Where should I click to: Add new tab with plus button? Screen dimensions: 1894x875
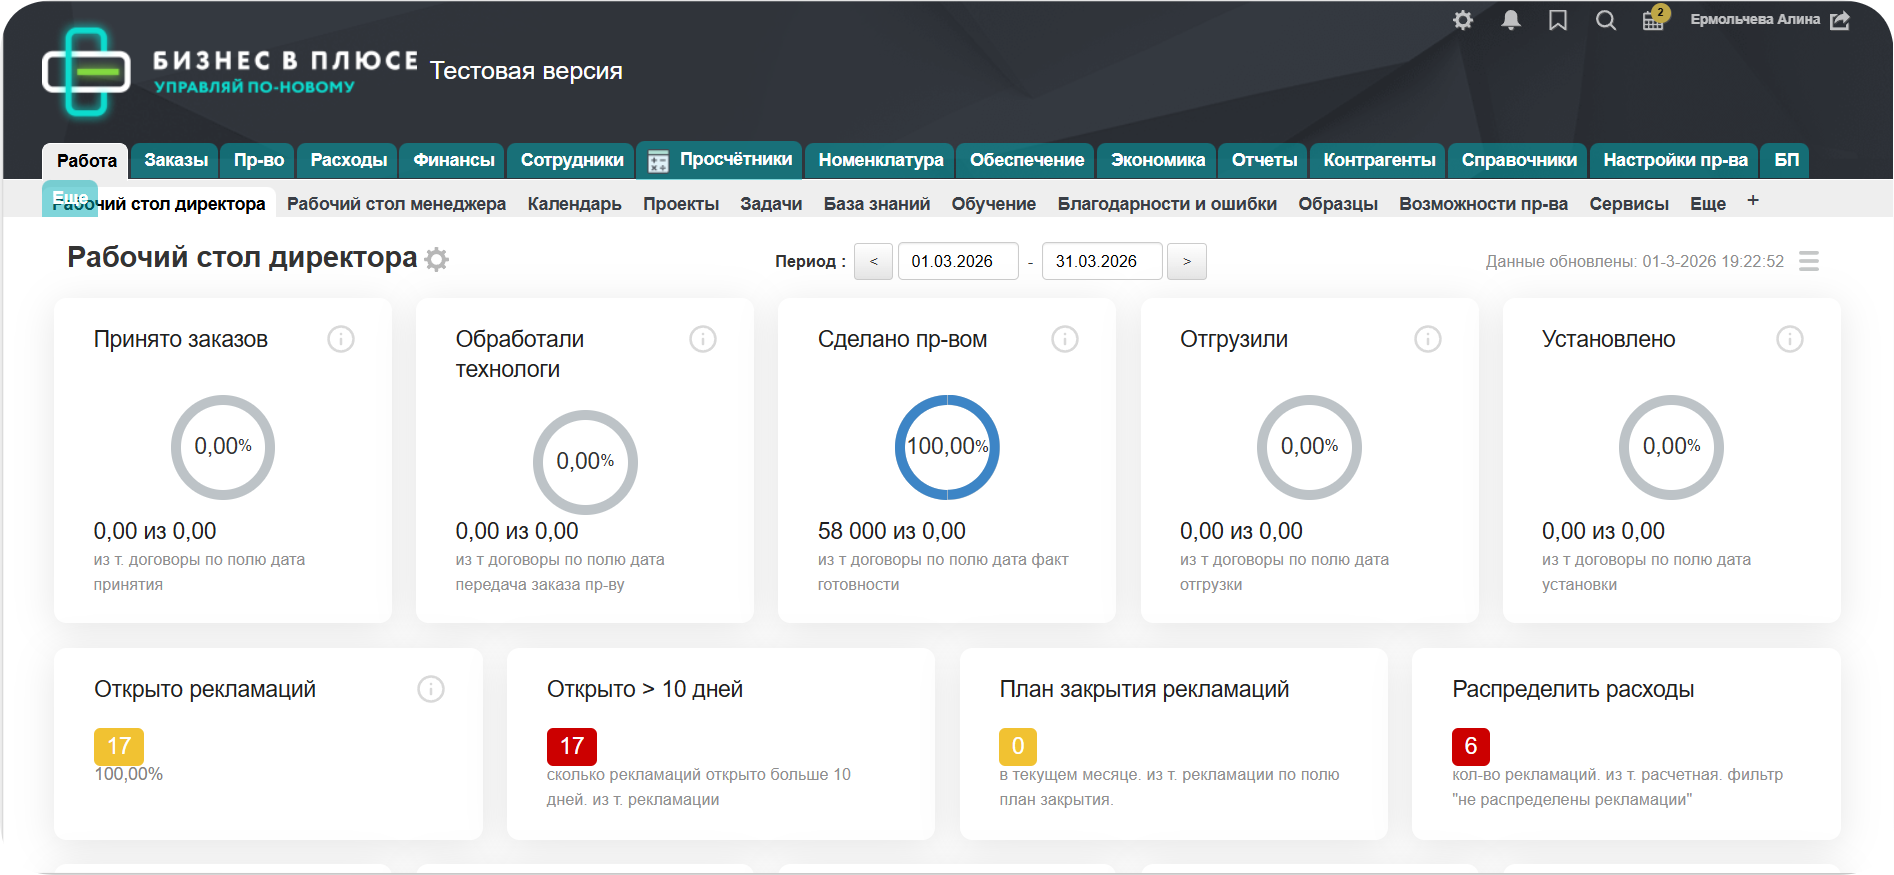tap(1753, 201)
